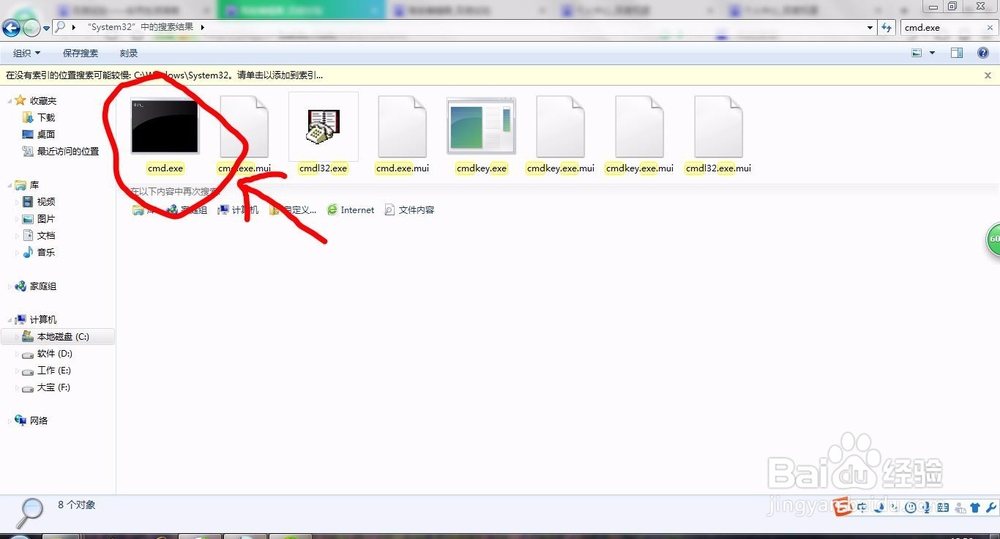Open the recent pages dropdown arrow
Viewport: 1000px width, 539px height.
tap(46, 28)
